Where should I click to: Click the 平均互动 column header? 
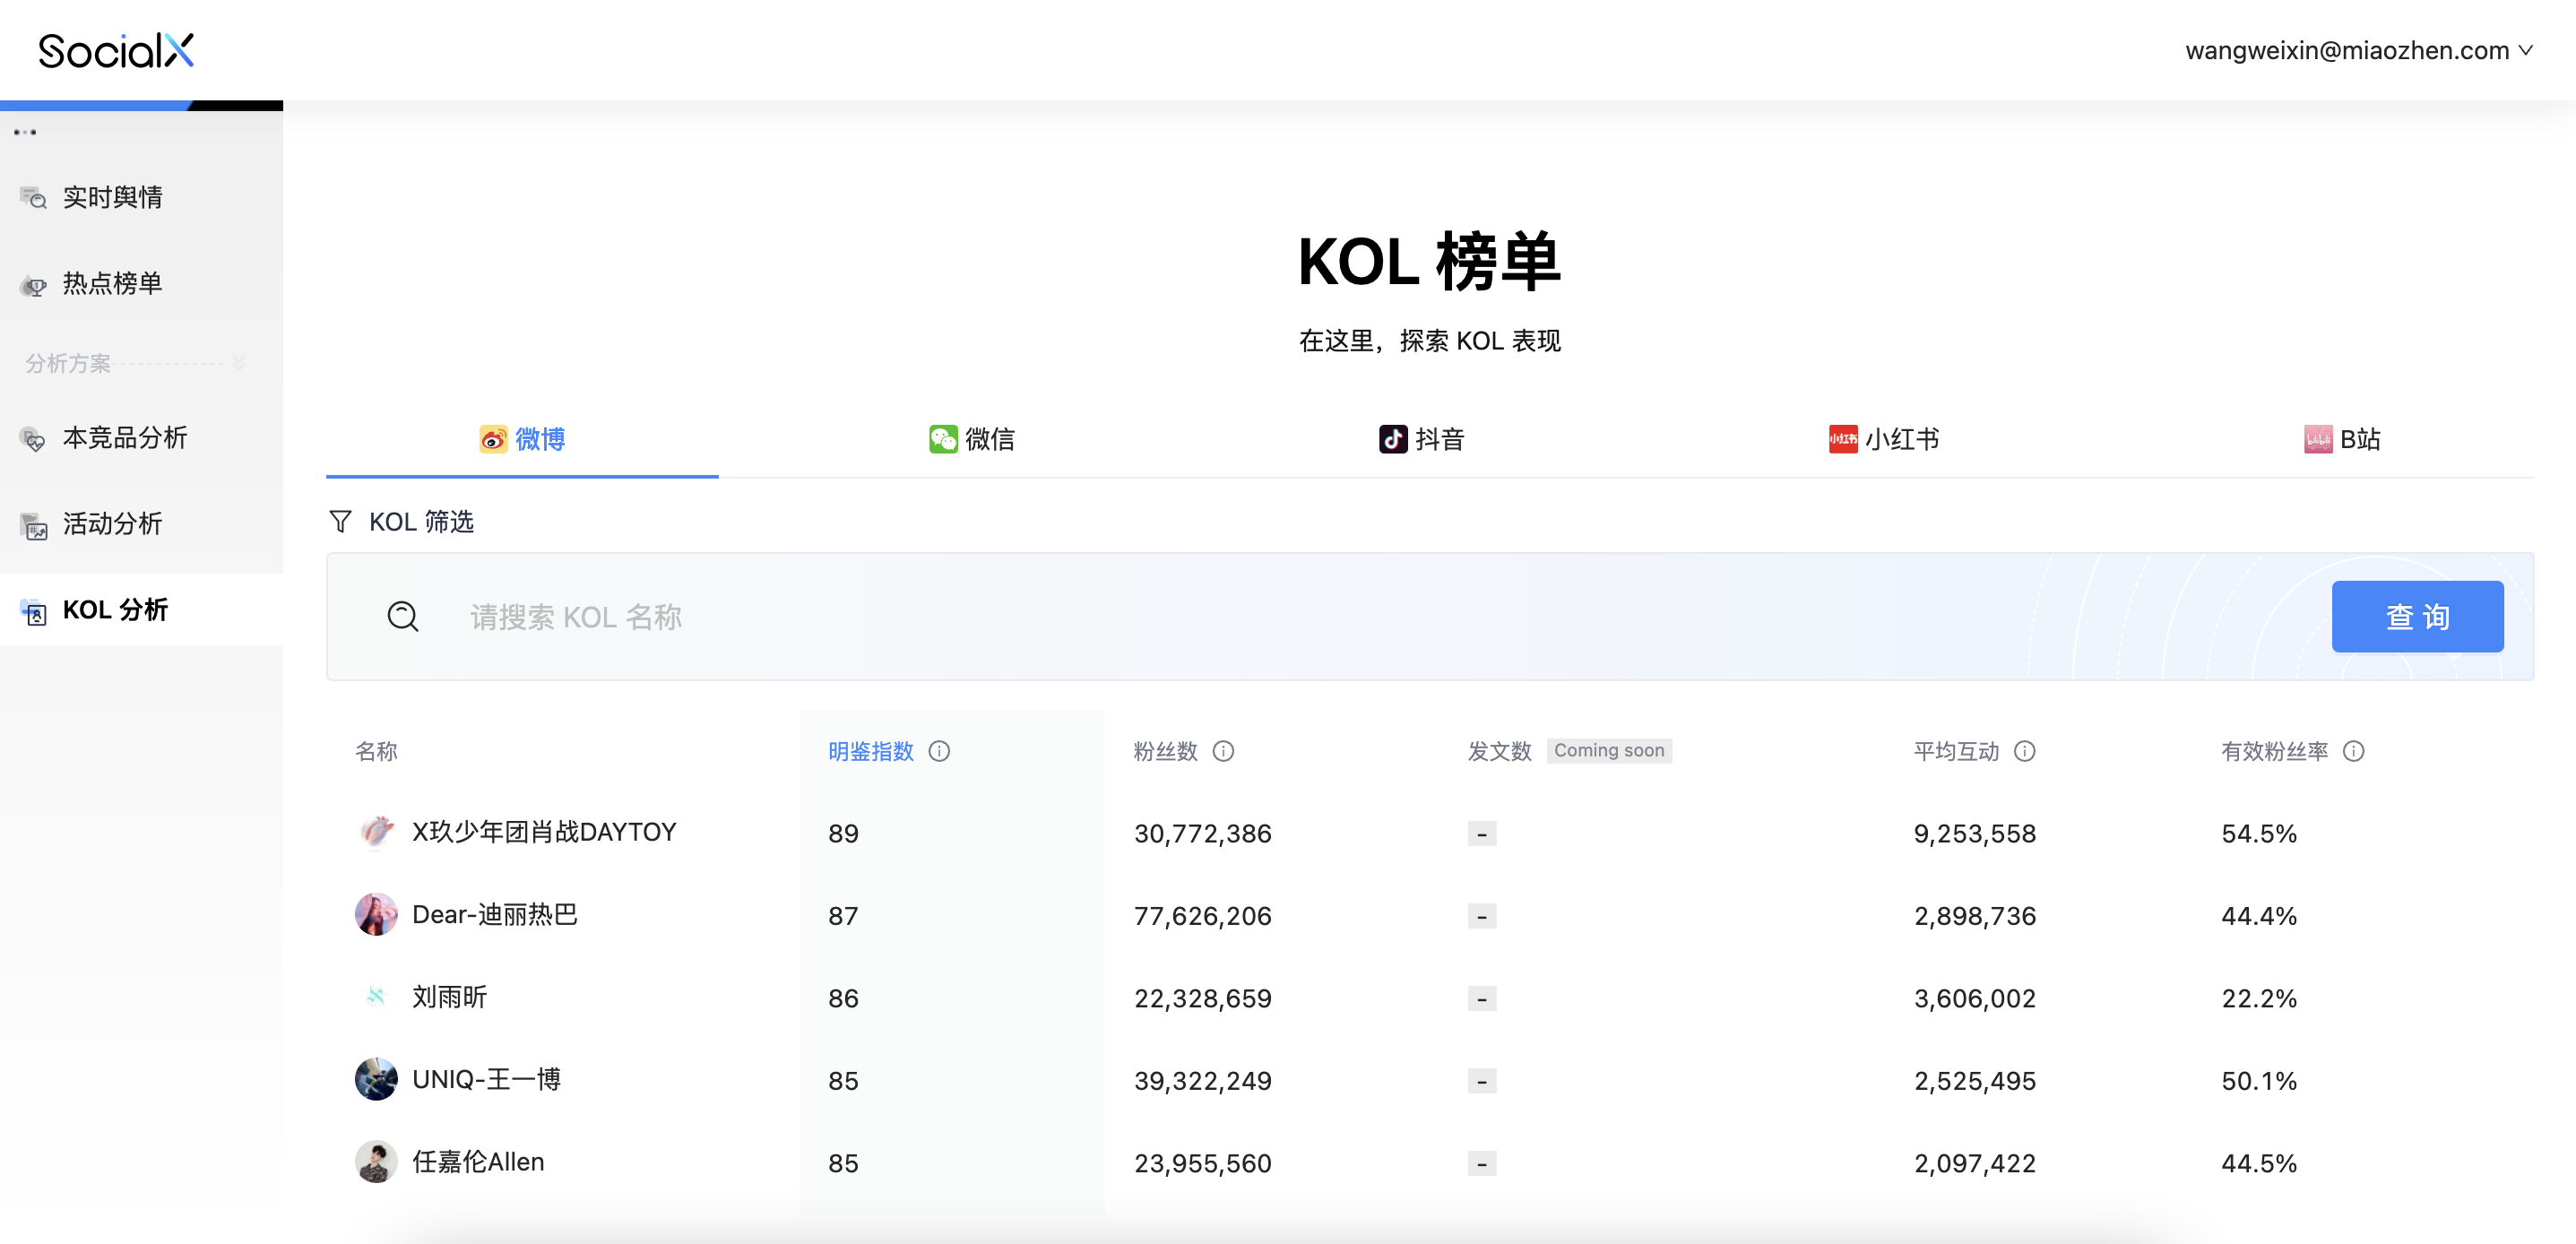point(1956,751)
